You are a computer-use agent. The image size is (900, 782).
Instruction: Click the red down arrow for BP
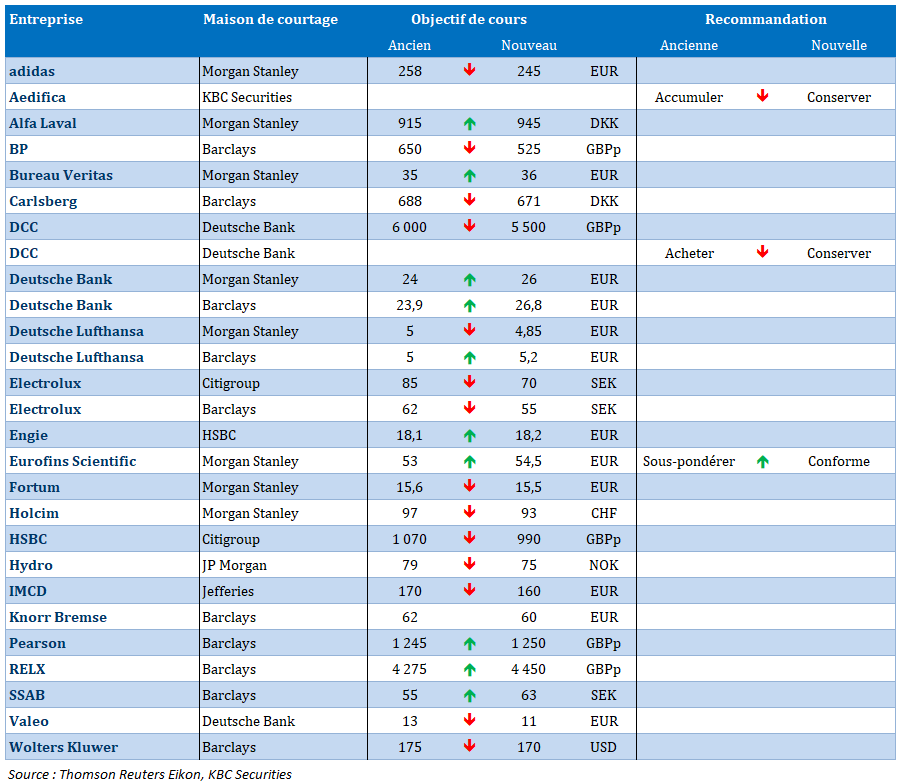(469, 149)
